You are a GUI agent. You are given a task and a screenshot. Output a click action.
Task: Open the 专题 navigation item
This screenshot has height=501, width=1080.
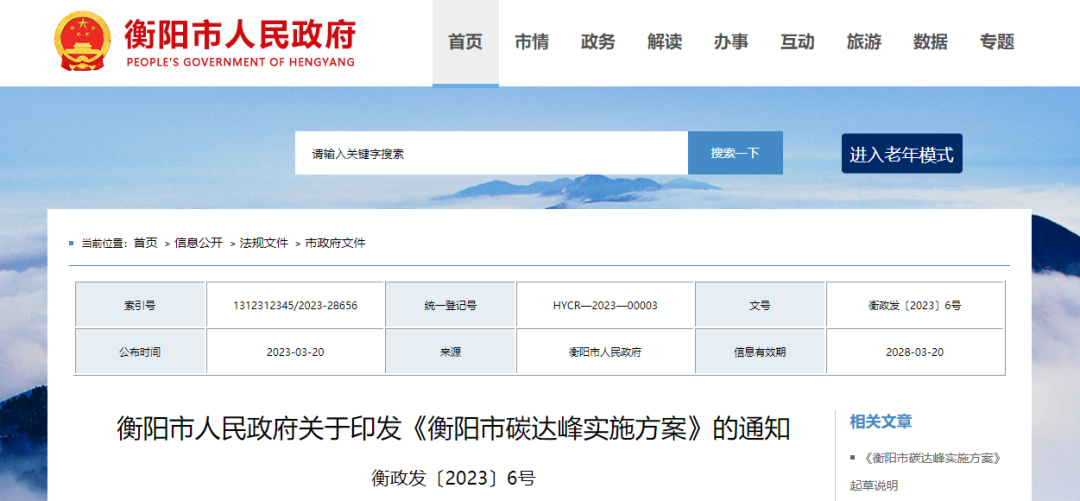click(997, 43)
